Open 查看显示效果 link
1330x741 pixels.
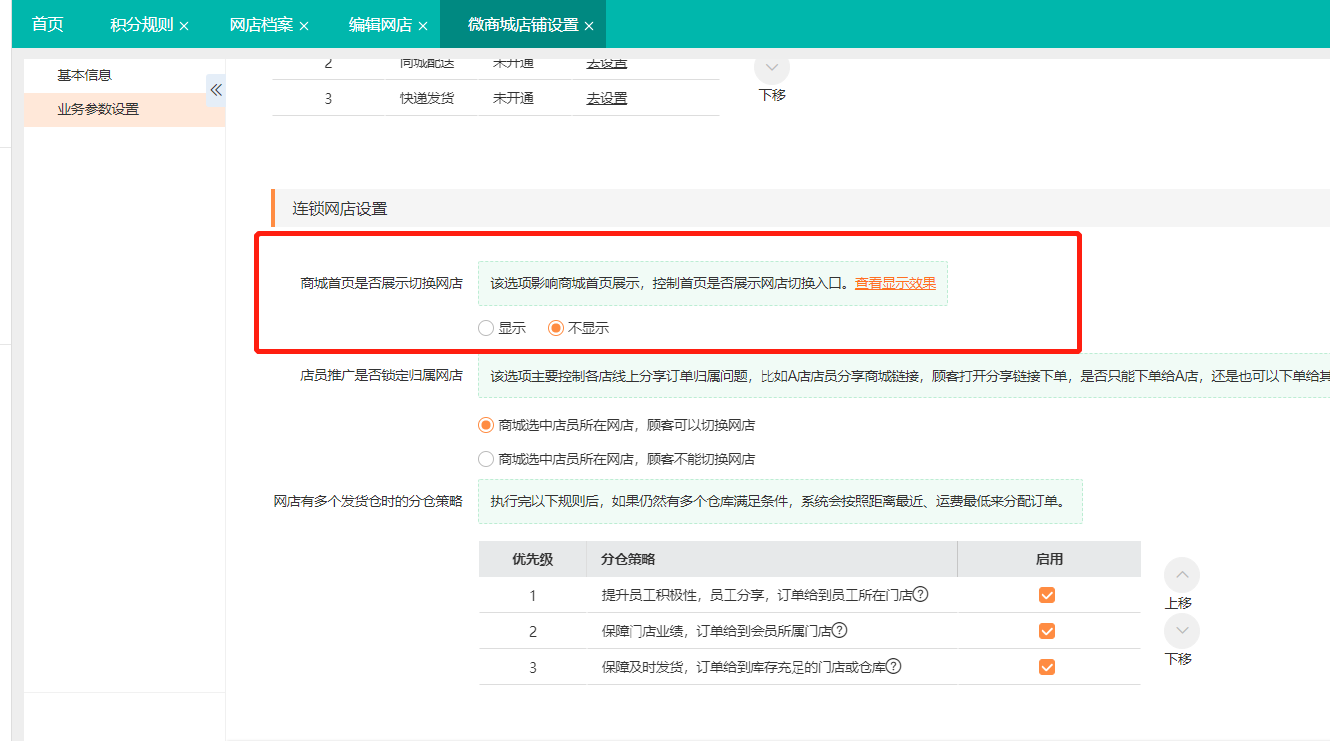click(x=895, y=283)
